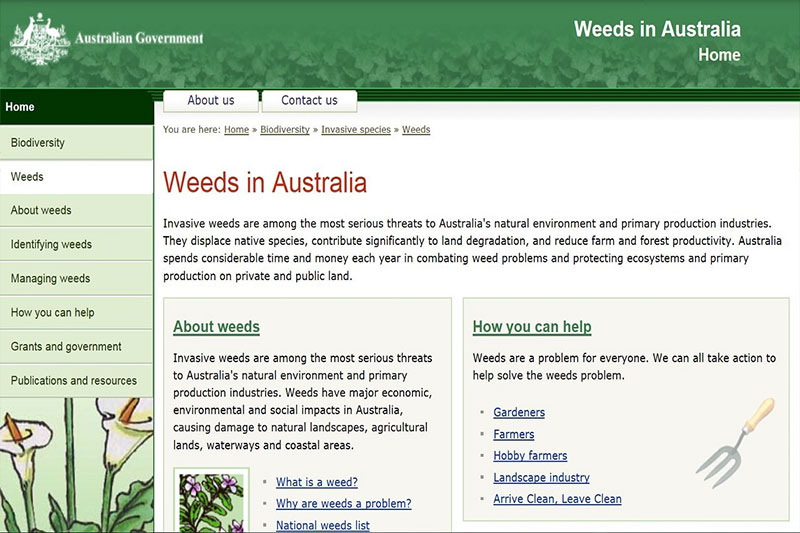The image size is (800, 533).
Task: Click the What is a weed? link
Action: pos(317,482)
